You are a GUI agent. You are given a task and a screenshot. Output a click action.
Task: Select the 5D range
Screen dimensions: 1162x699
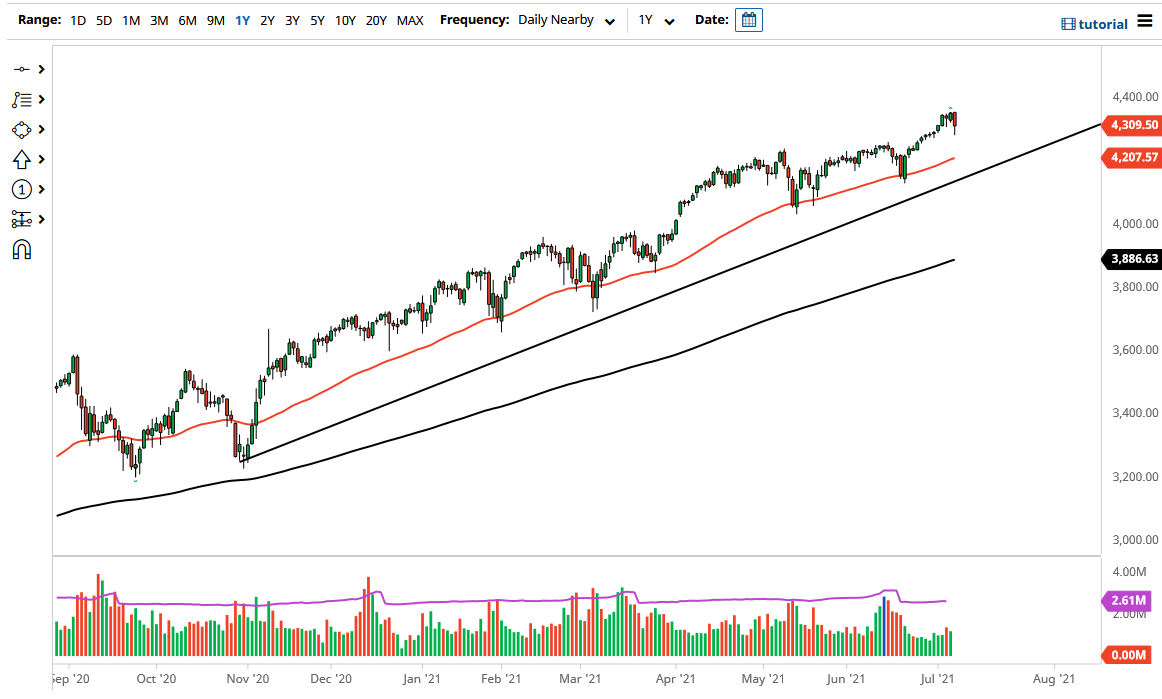(103, 19)
